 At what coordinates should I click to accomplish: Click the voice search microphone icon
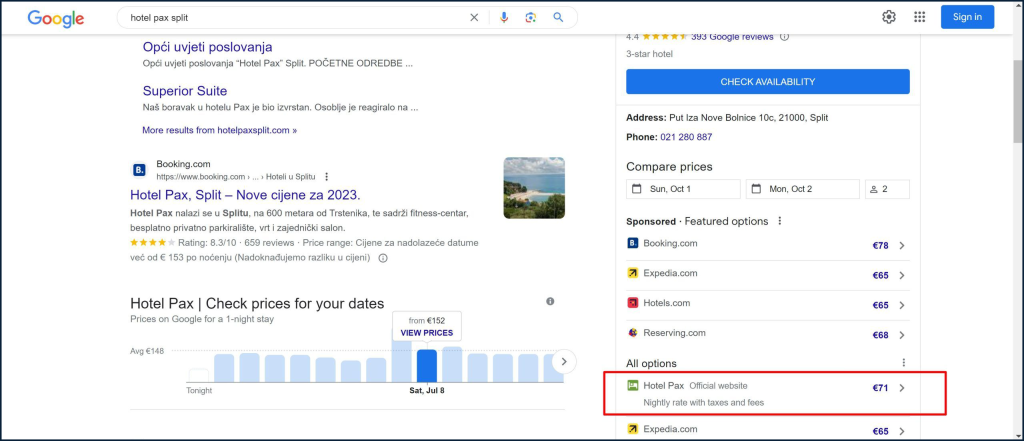pos(504,17)
